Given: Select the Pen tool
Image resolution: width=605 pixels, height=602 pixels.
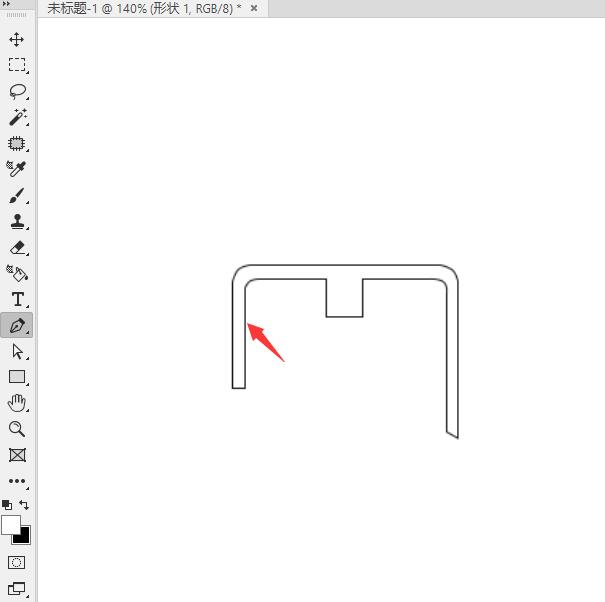Looking at the screenshot, I should click(17, 325).
